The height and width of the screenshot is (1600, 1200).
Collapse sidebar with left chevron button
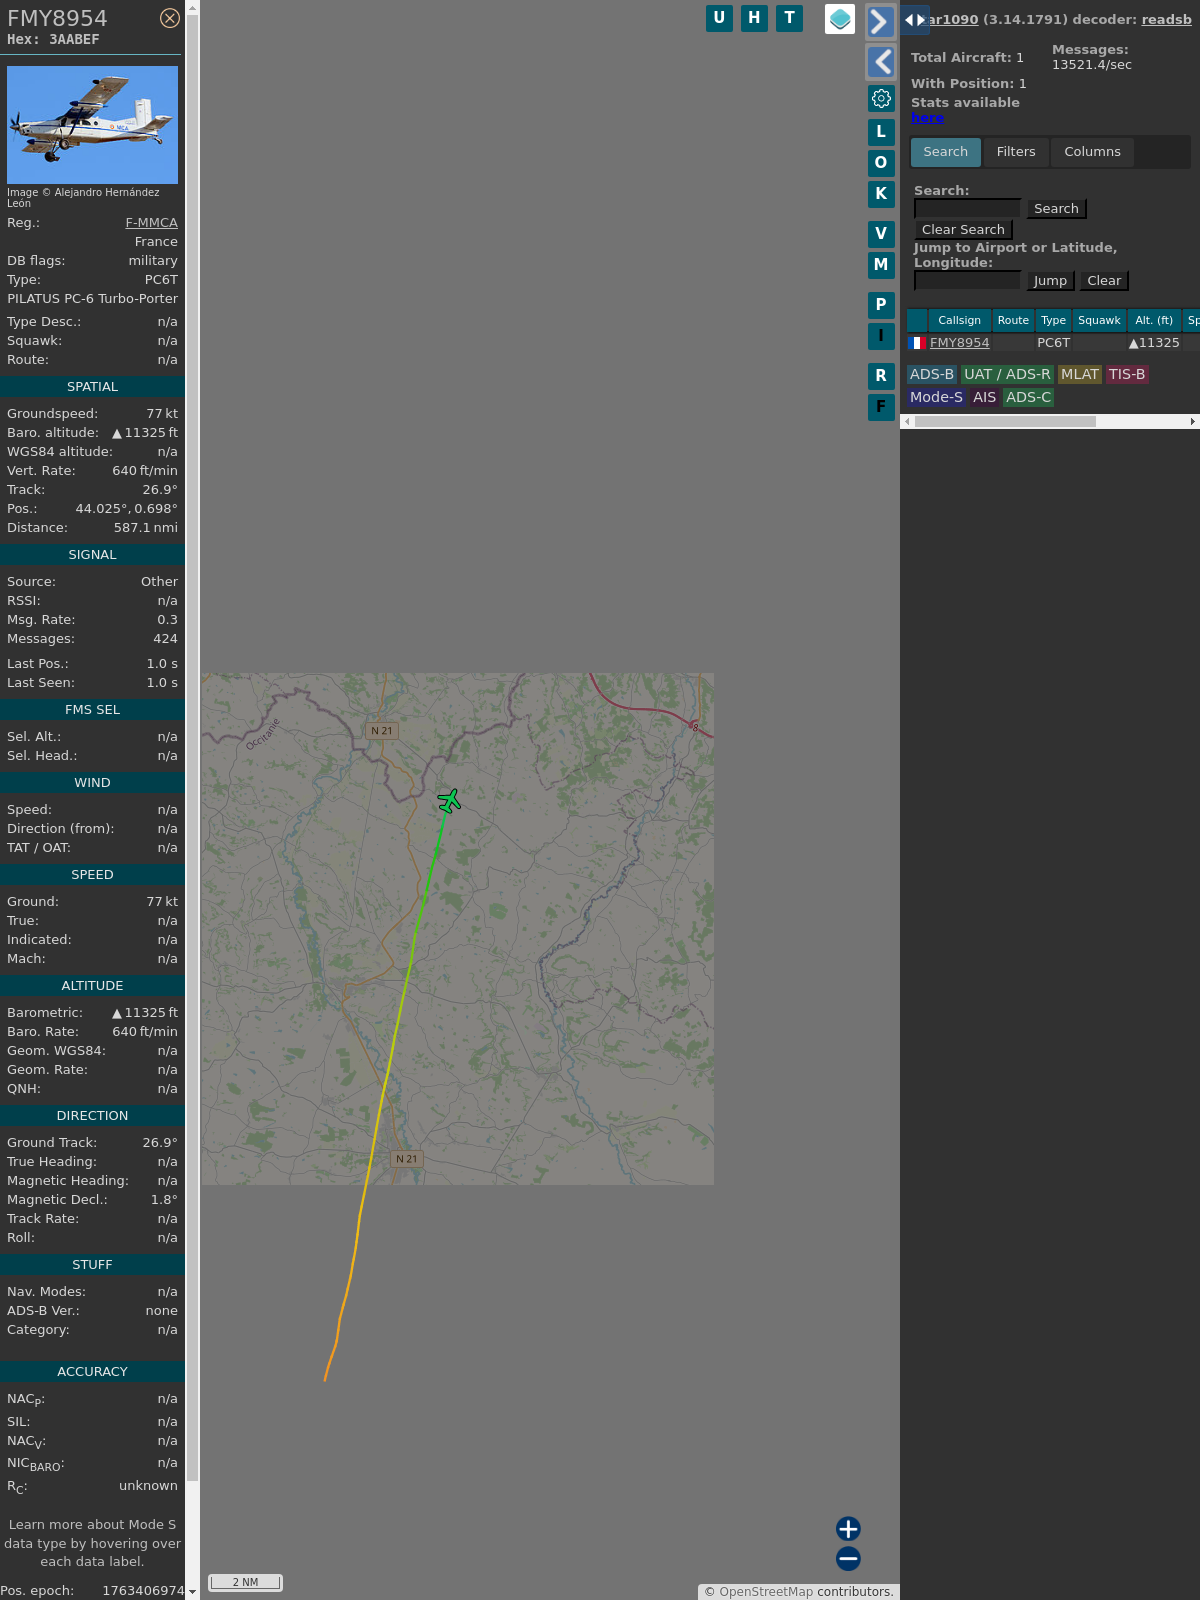click(x=880, y=62)
